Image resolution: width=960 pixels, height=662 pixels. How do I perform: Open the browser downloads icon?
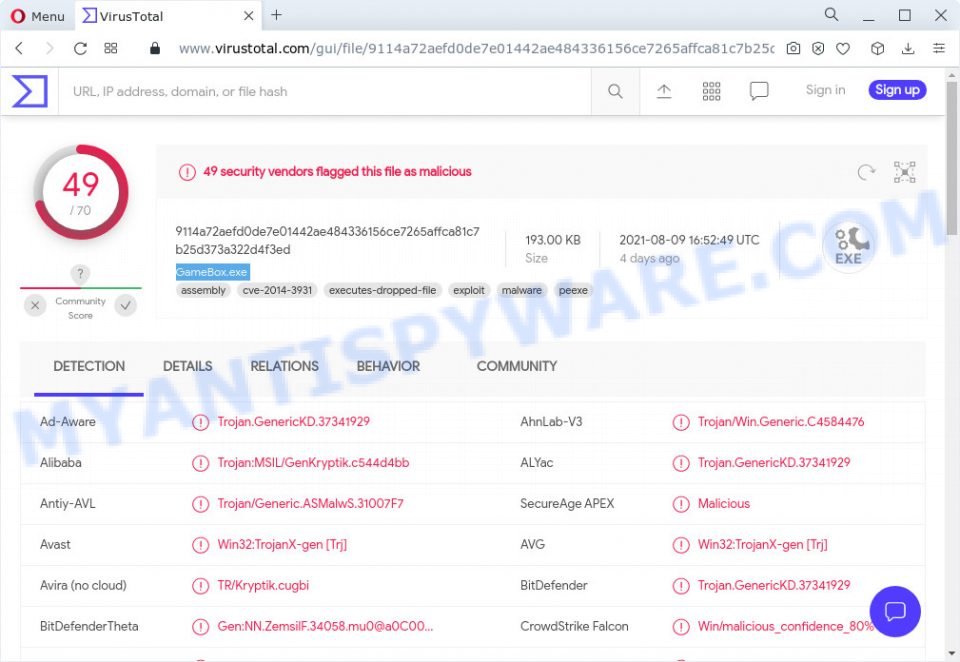click(908, 48)
